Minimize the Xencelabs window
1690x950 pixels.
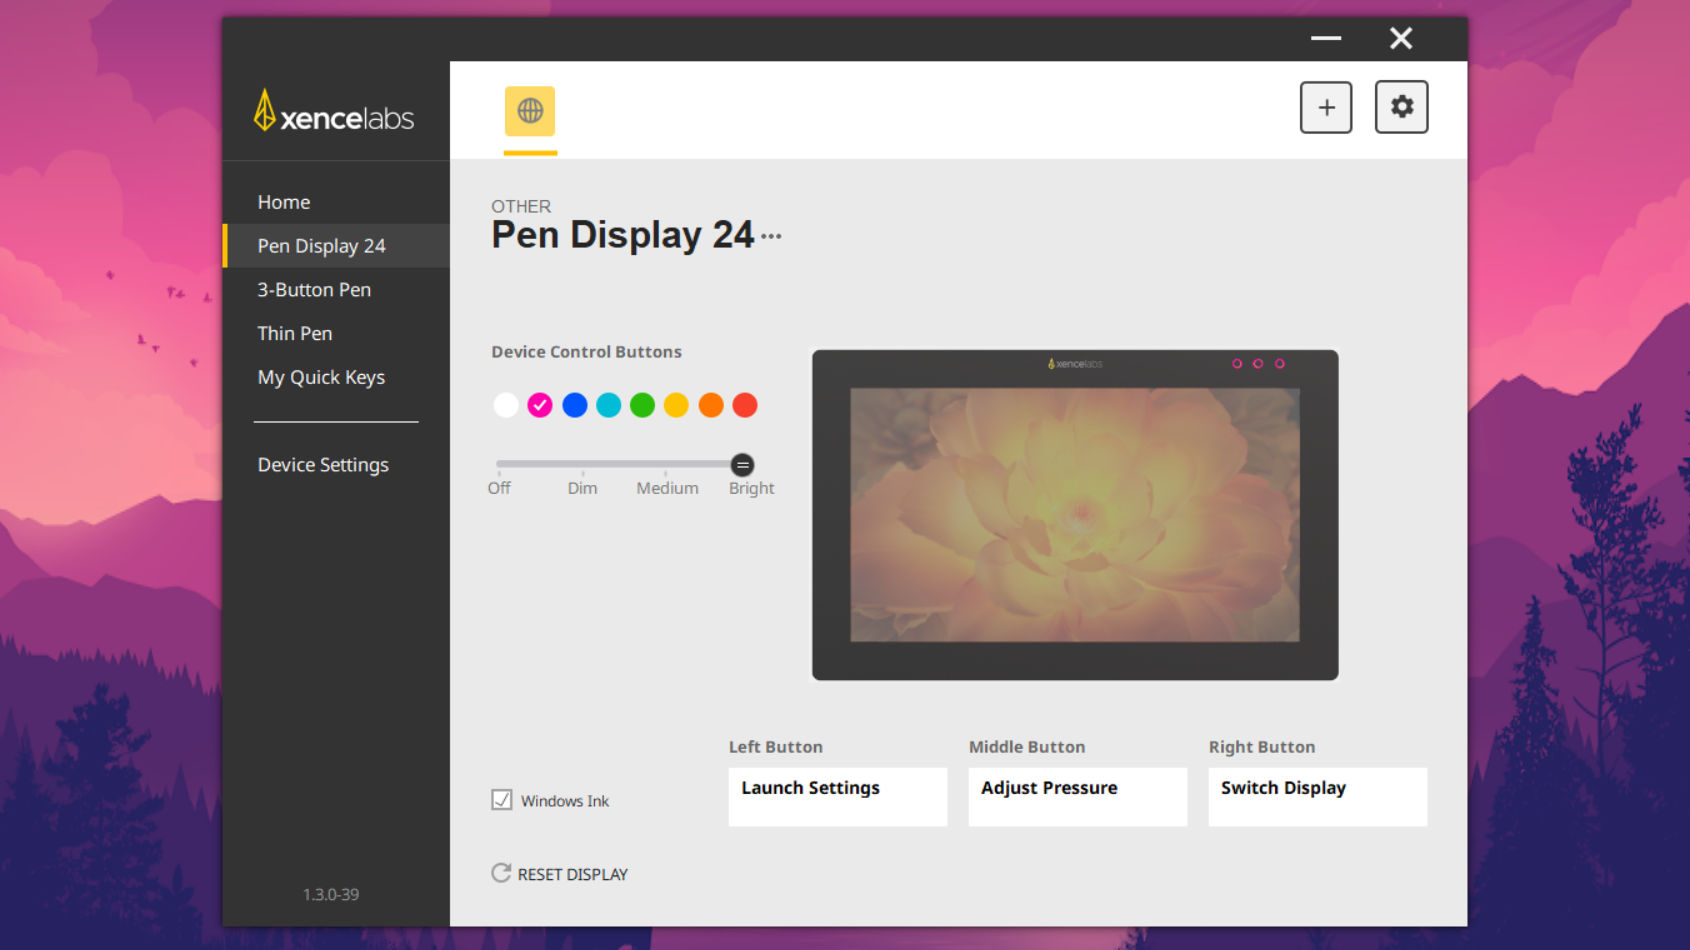tap(1326, 38)
